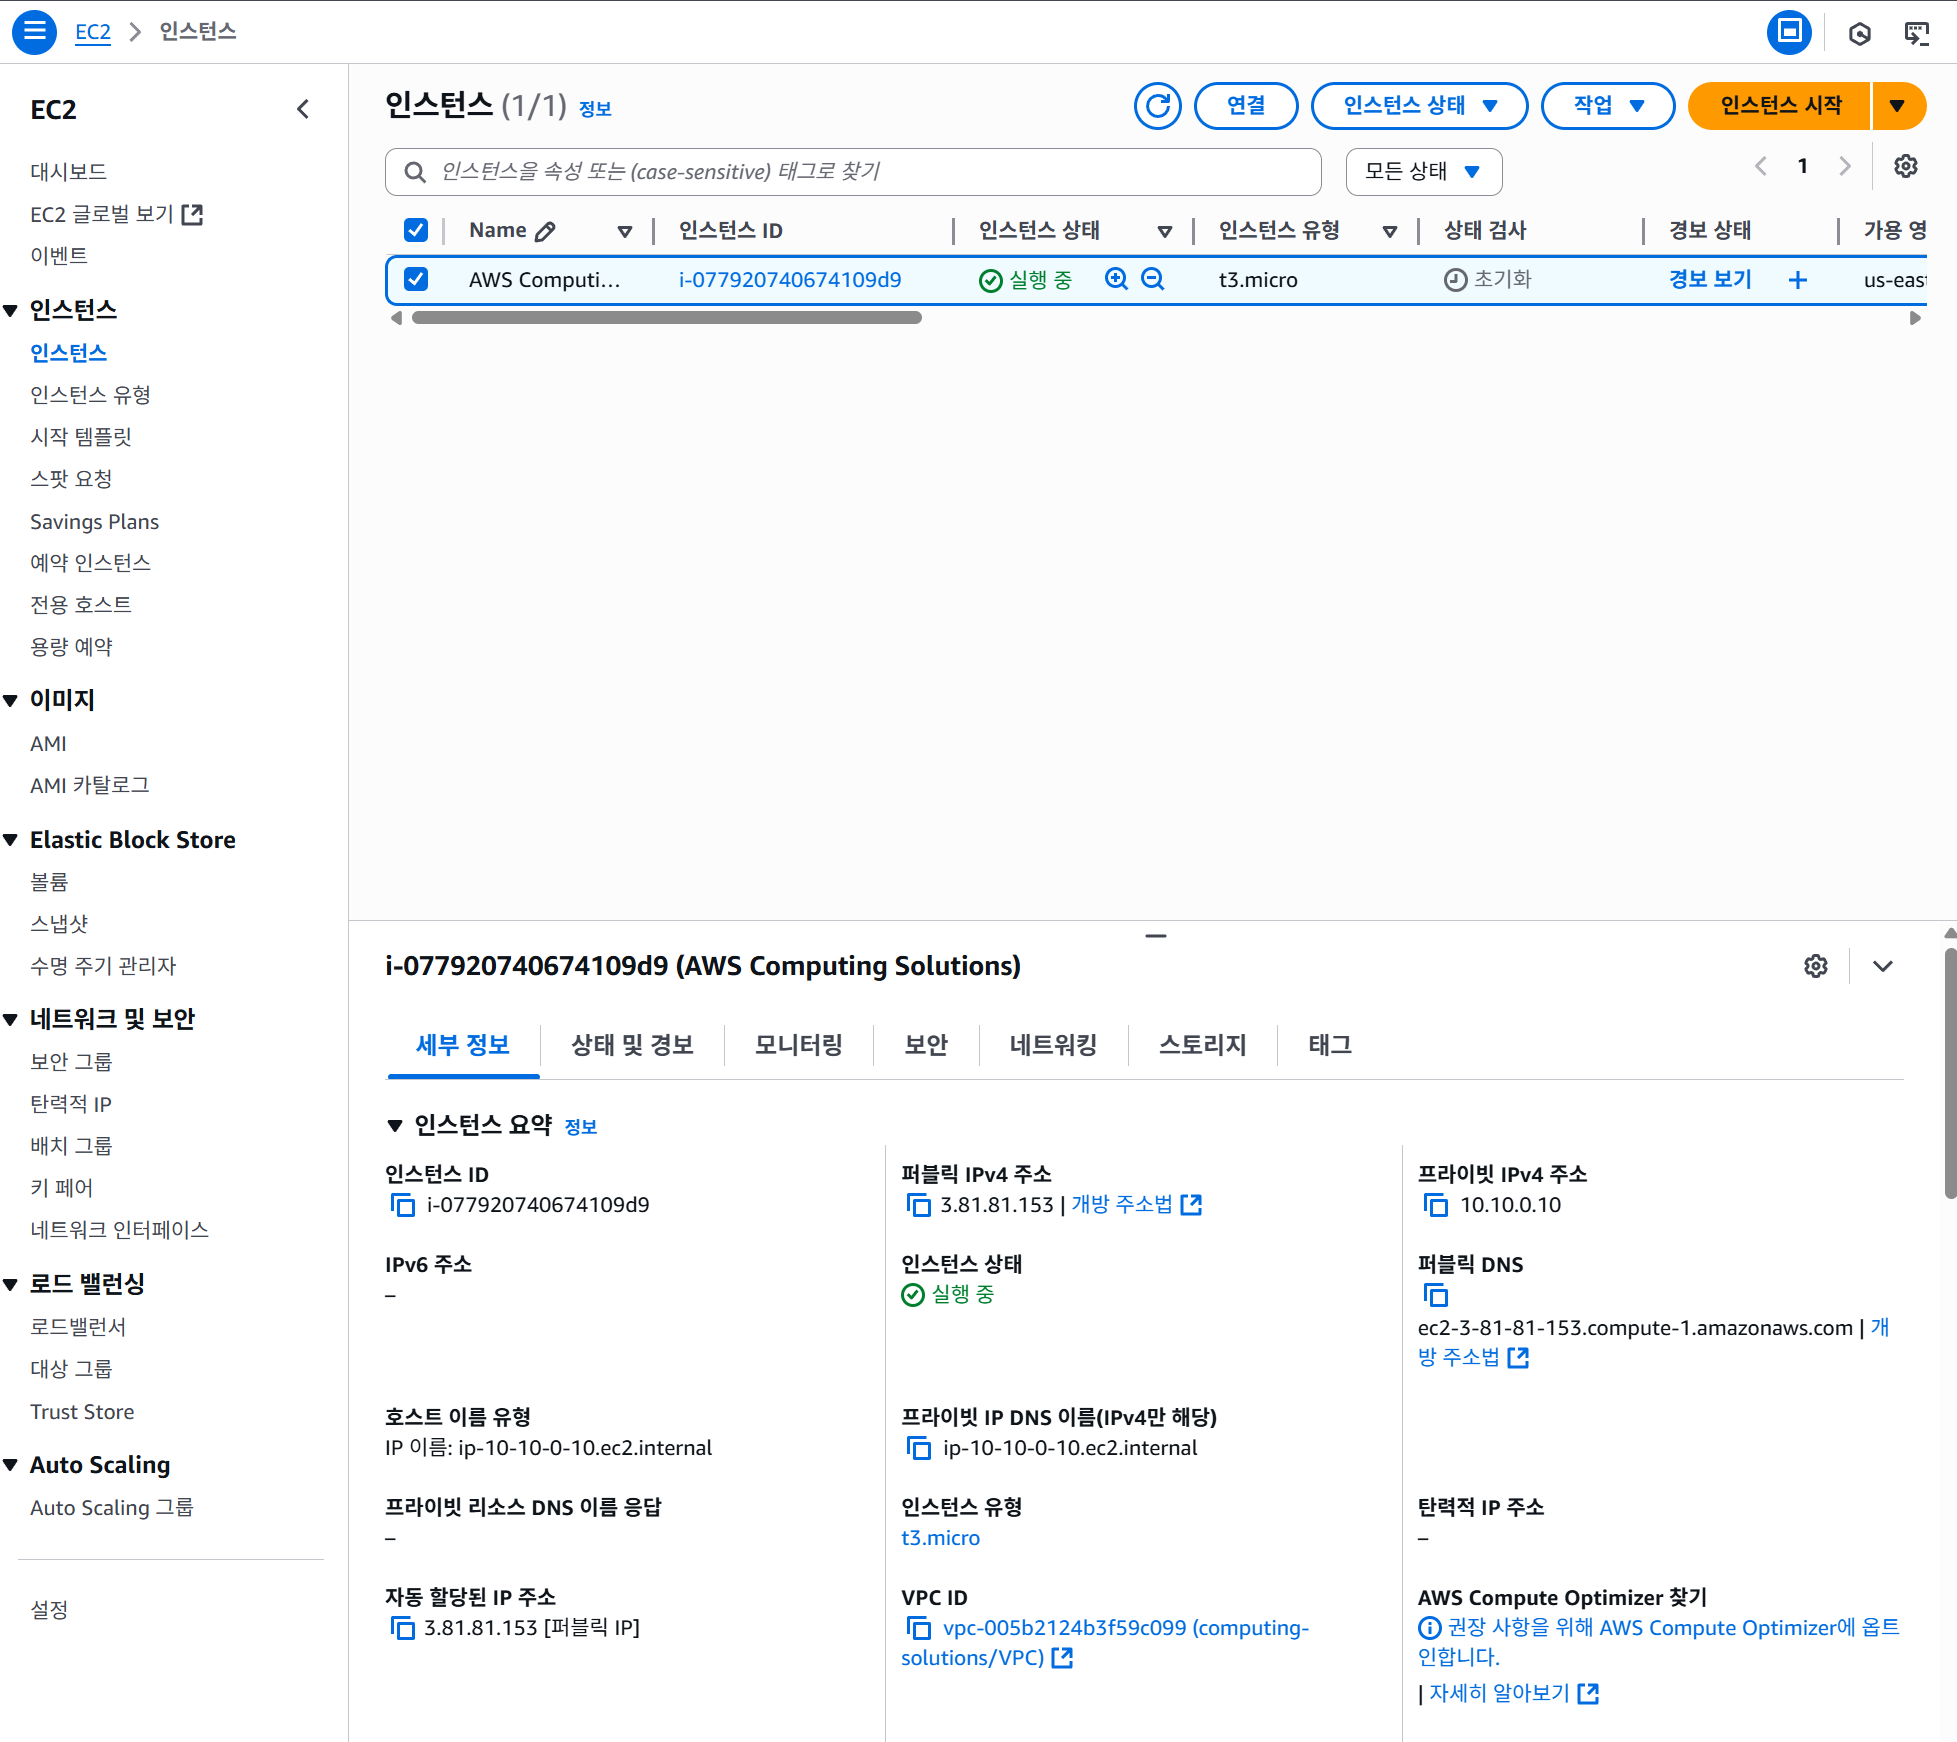
Task: Copy the private IPv4 address 10.10.0.10
Action: 1435,1205
